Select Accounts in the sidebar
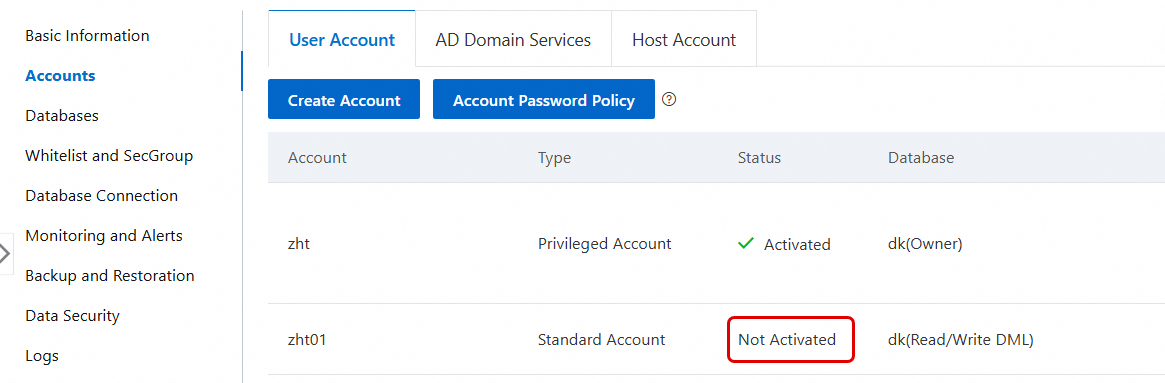Screen dimensions: 1165x383 [60, 76]
